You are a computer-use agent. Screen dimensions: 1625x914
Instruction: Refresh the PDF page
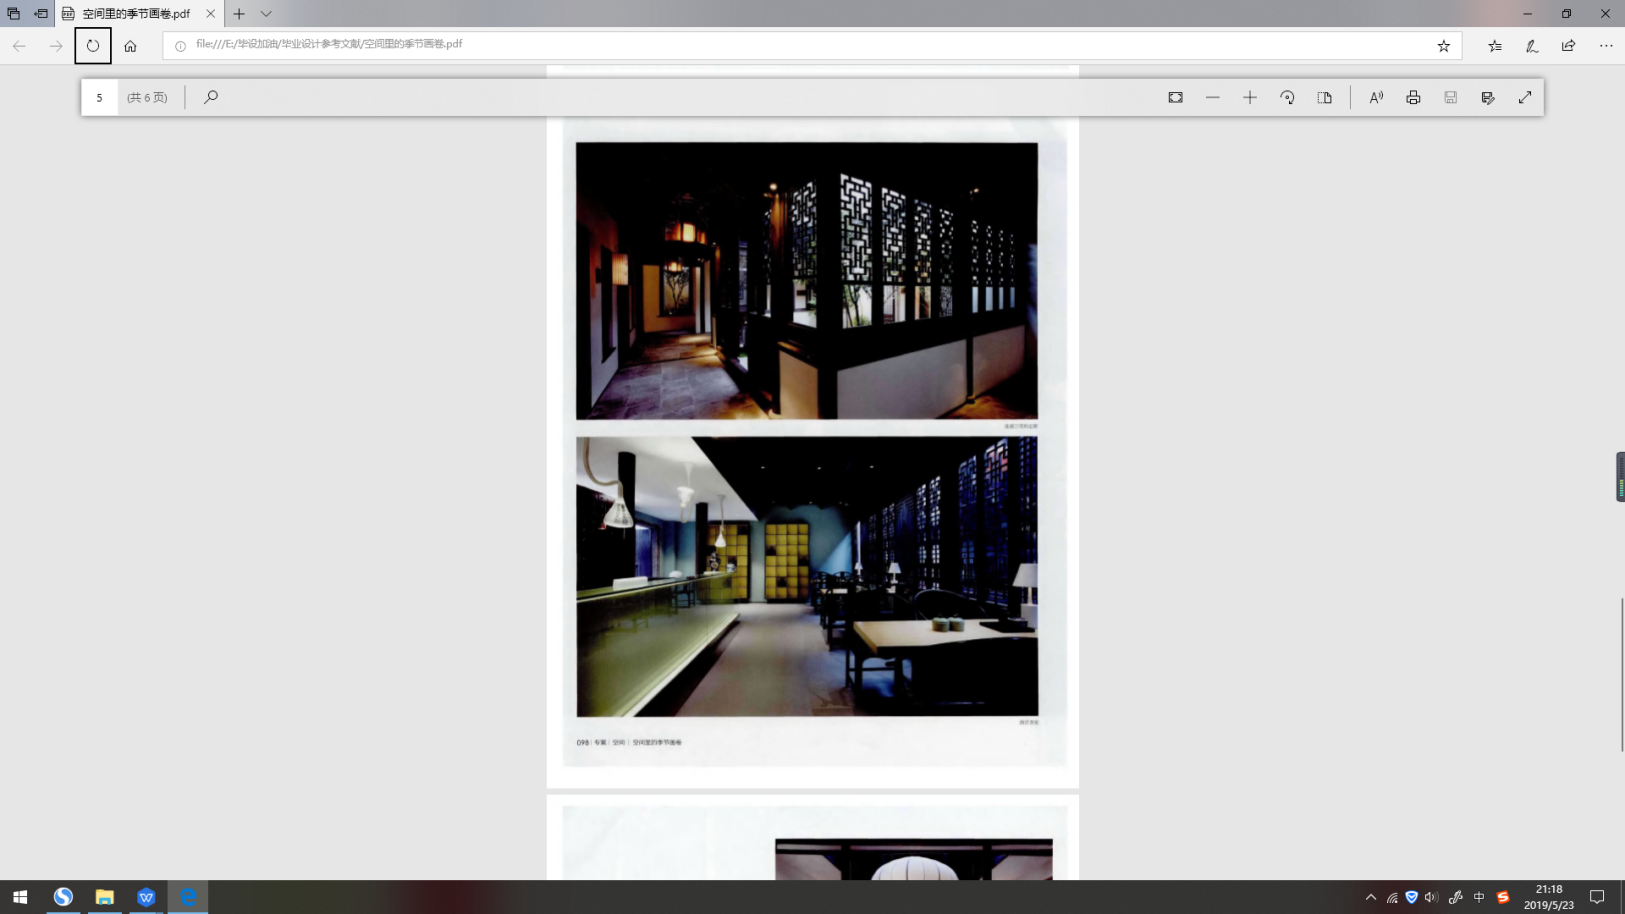click(93, 46)
